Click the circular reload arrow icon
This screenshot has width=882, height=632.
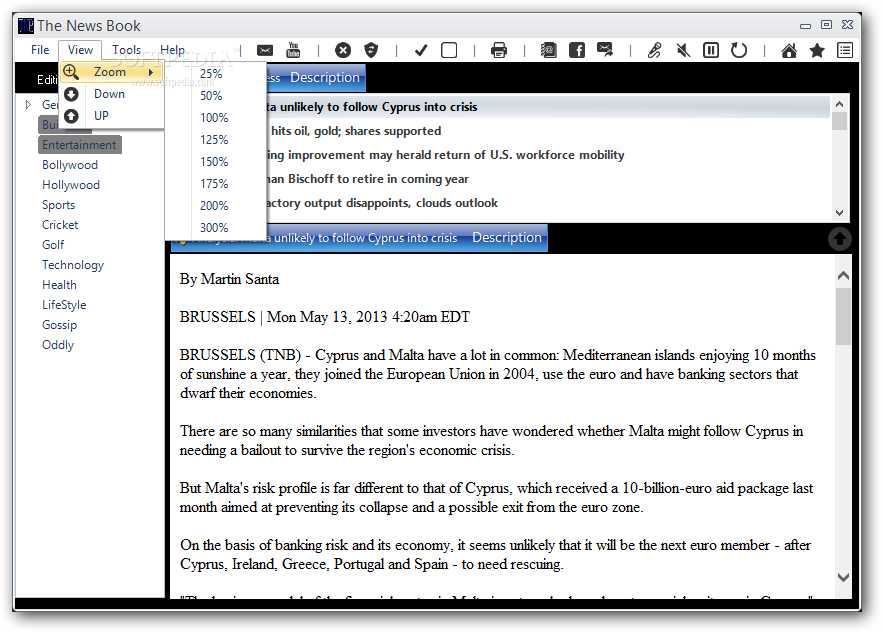click(739, 51)
